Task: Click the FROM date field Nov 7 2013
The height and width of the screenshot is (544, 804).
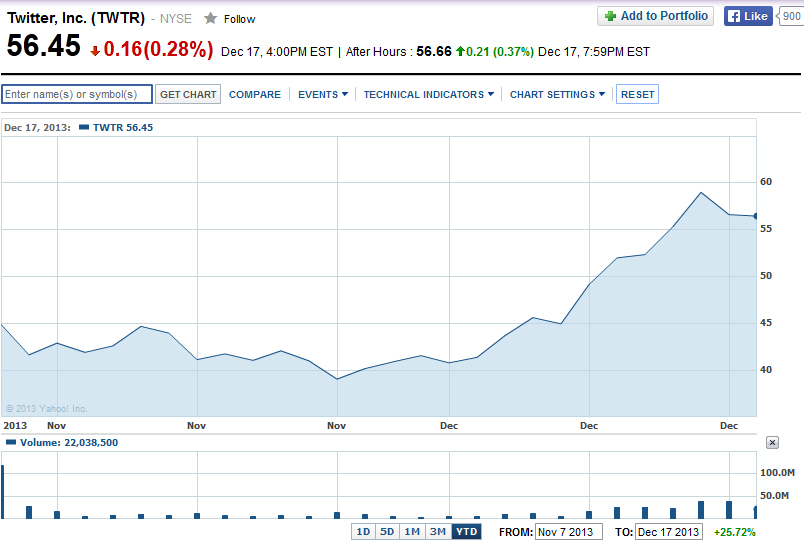Action: click(568, 532)
